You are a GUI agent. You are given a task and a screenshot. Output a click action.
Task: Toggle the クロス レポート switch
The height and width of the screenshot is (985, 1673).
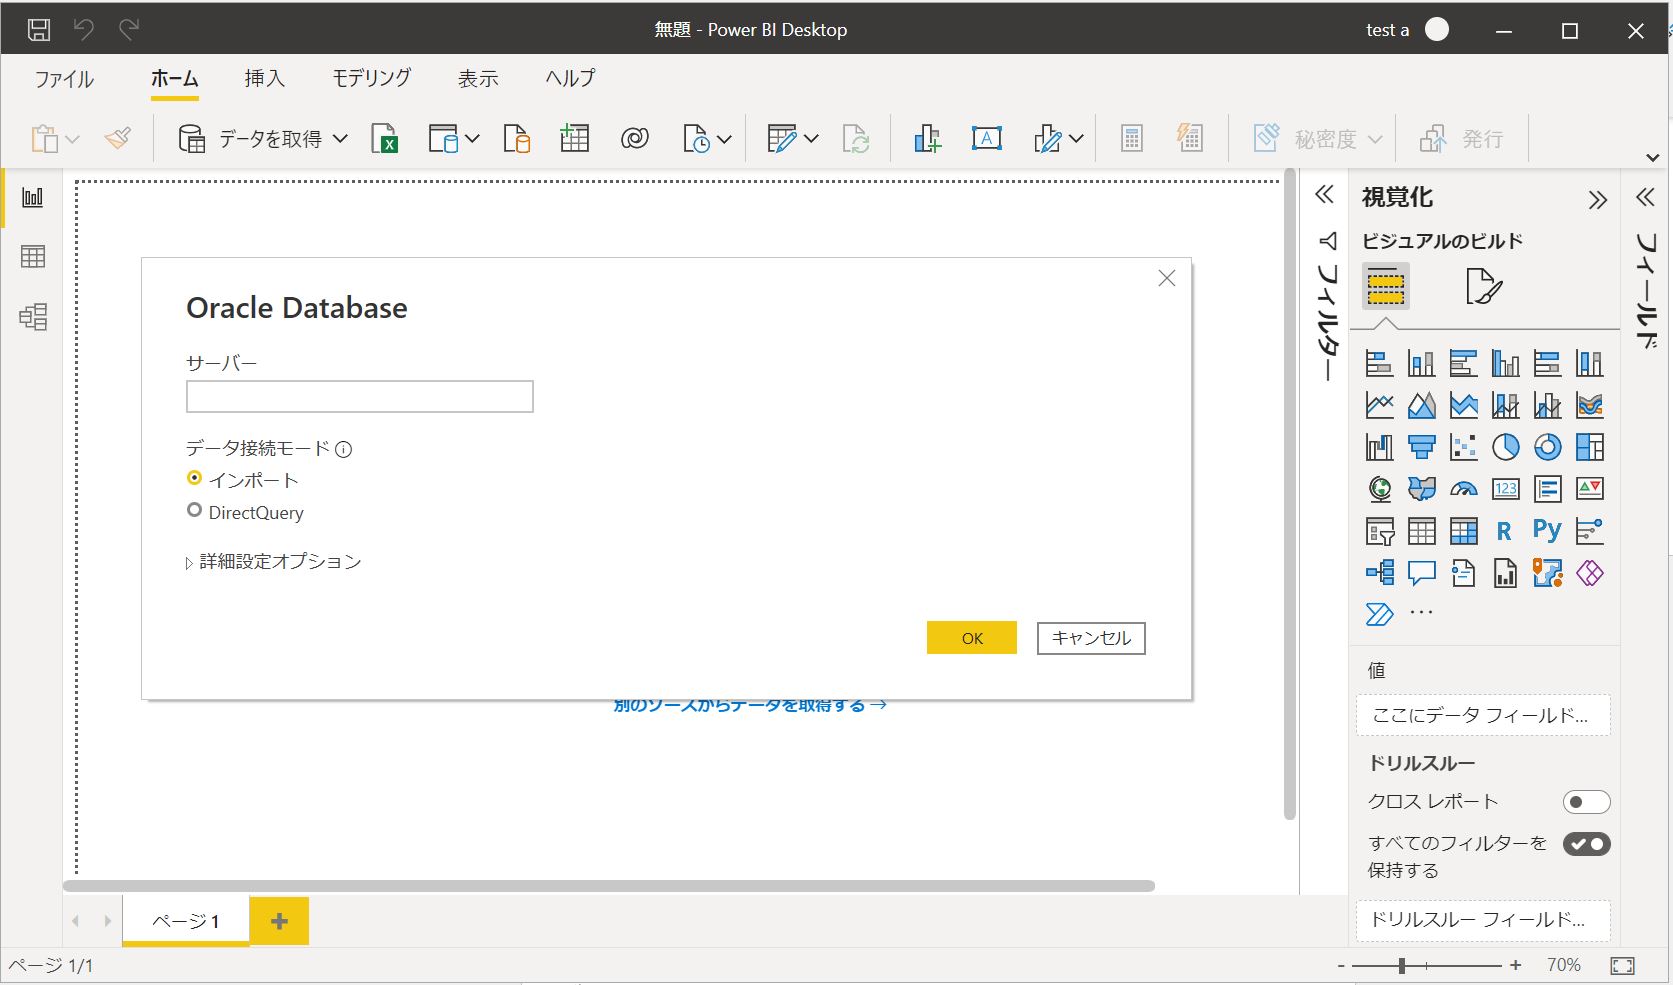tap(1586, 802)
